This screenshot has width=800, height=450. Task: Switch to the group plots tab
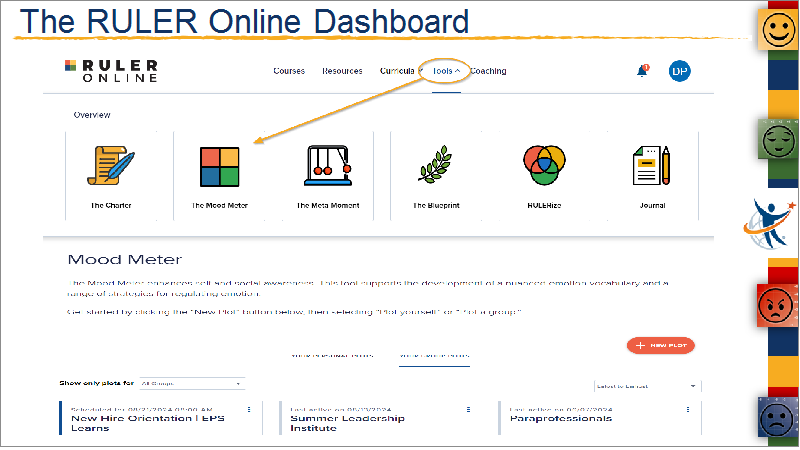pyautogui.click(x=434, y=356)
